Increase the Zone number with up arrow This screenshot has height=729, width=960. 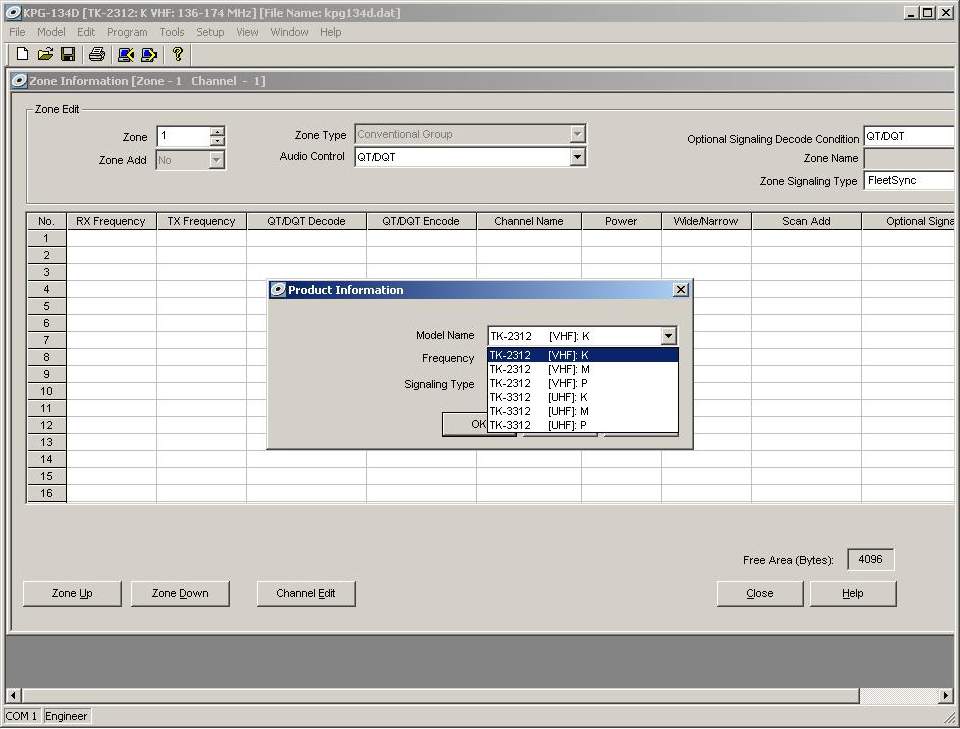tap(217, 132)
